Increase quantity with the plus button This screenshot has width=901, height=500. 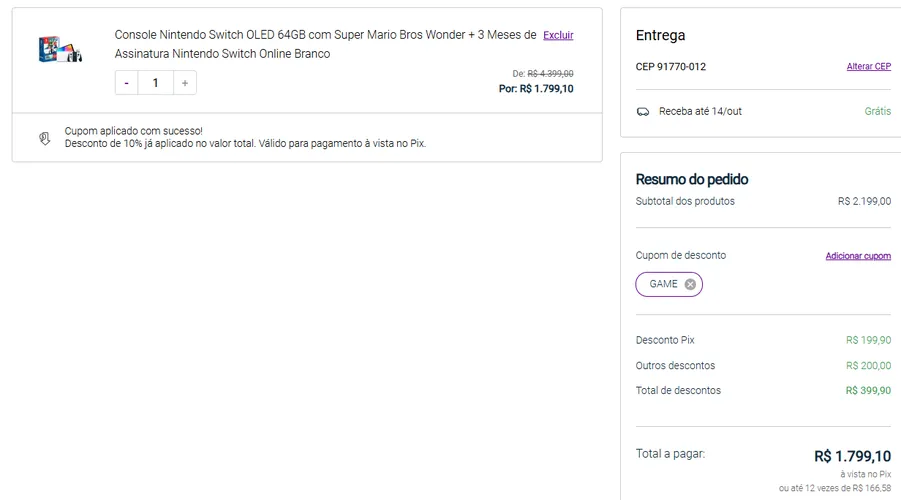point(184,83)
